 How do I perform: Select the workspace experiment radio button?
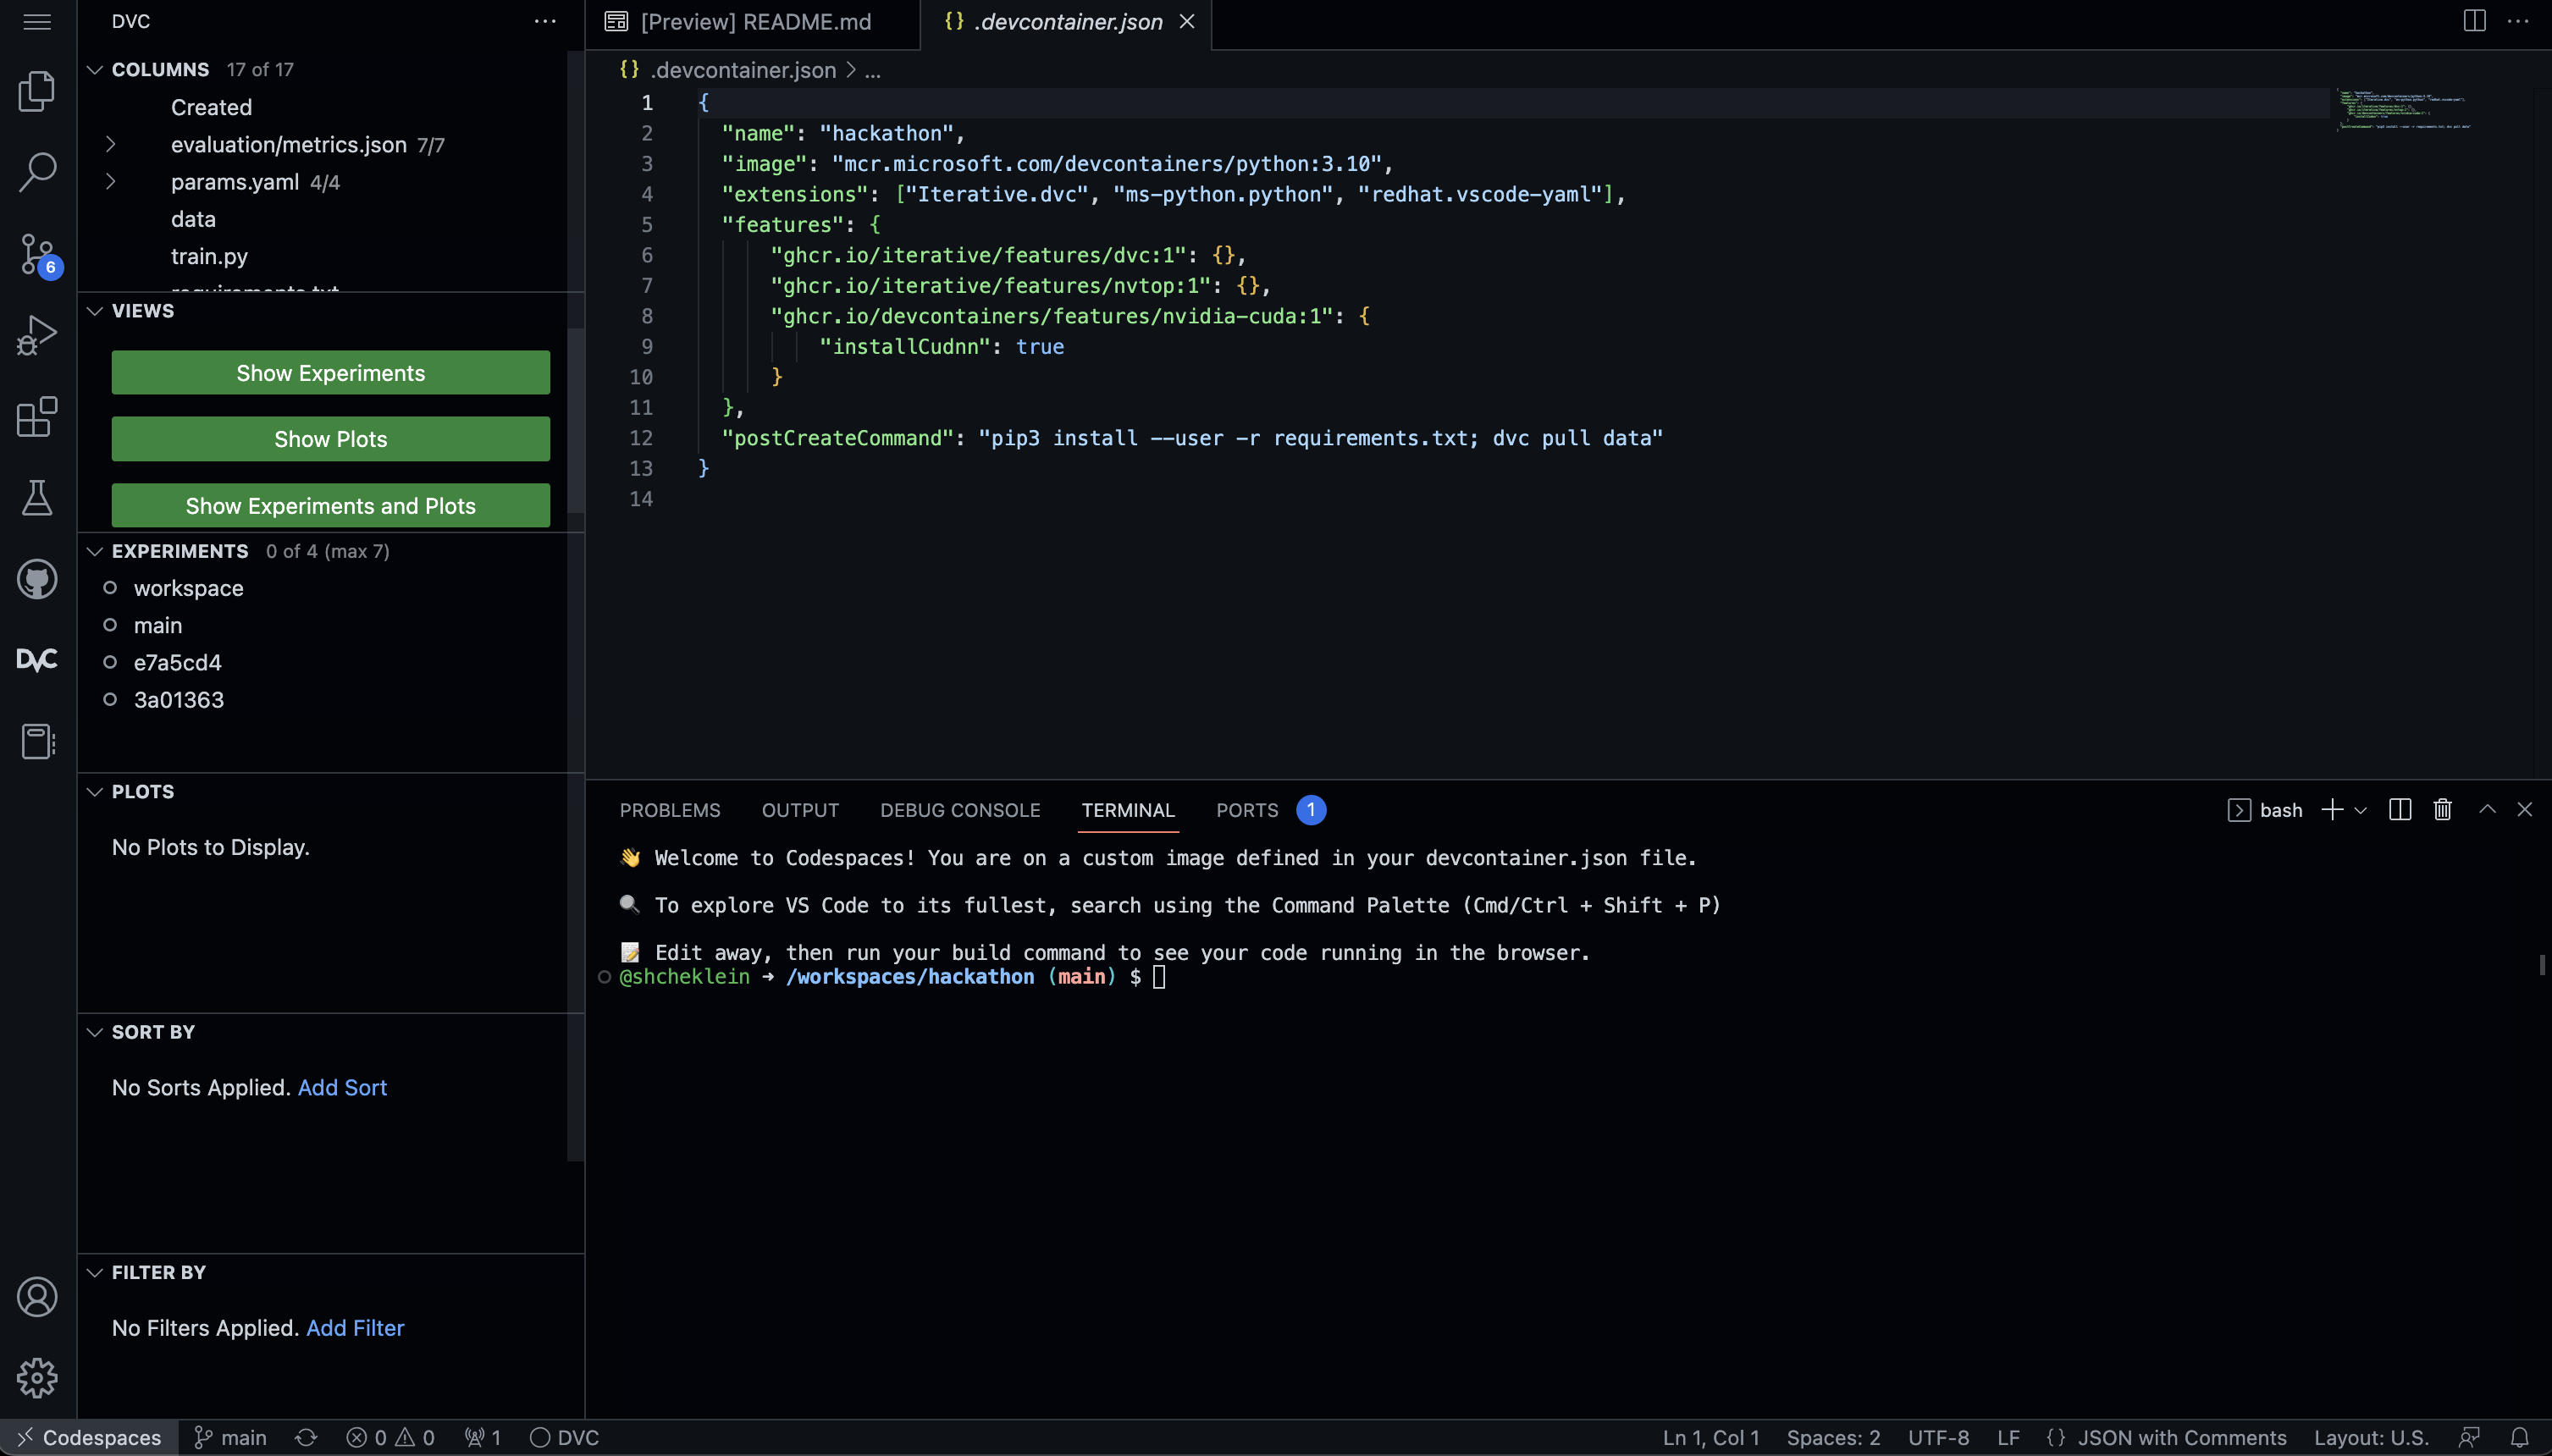click(112, 588)
